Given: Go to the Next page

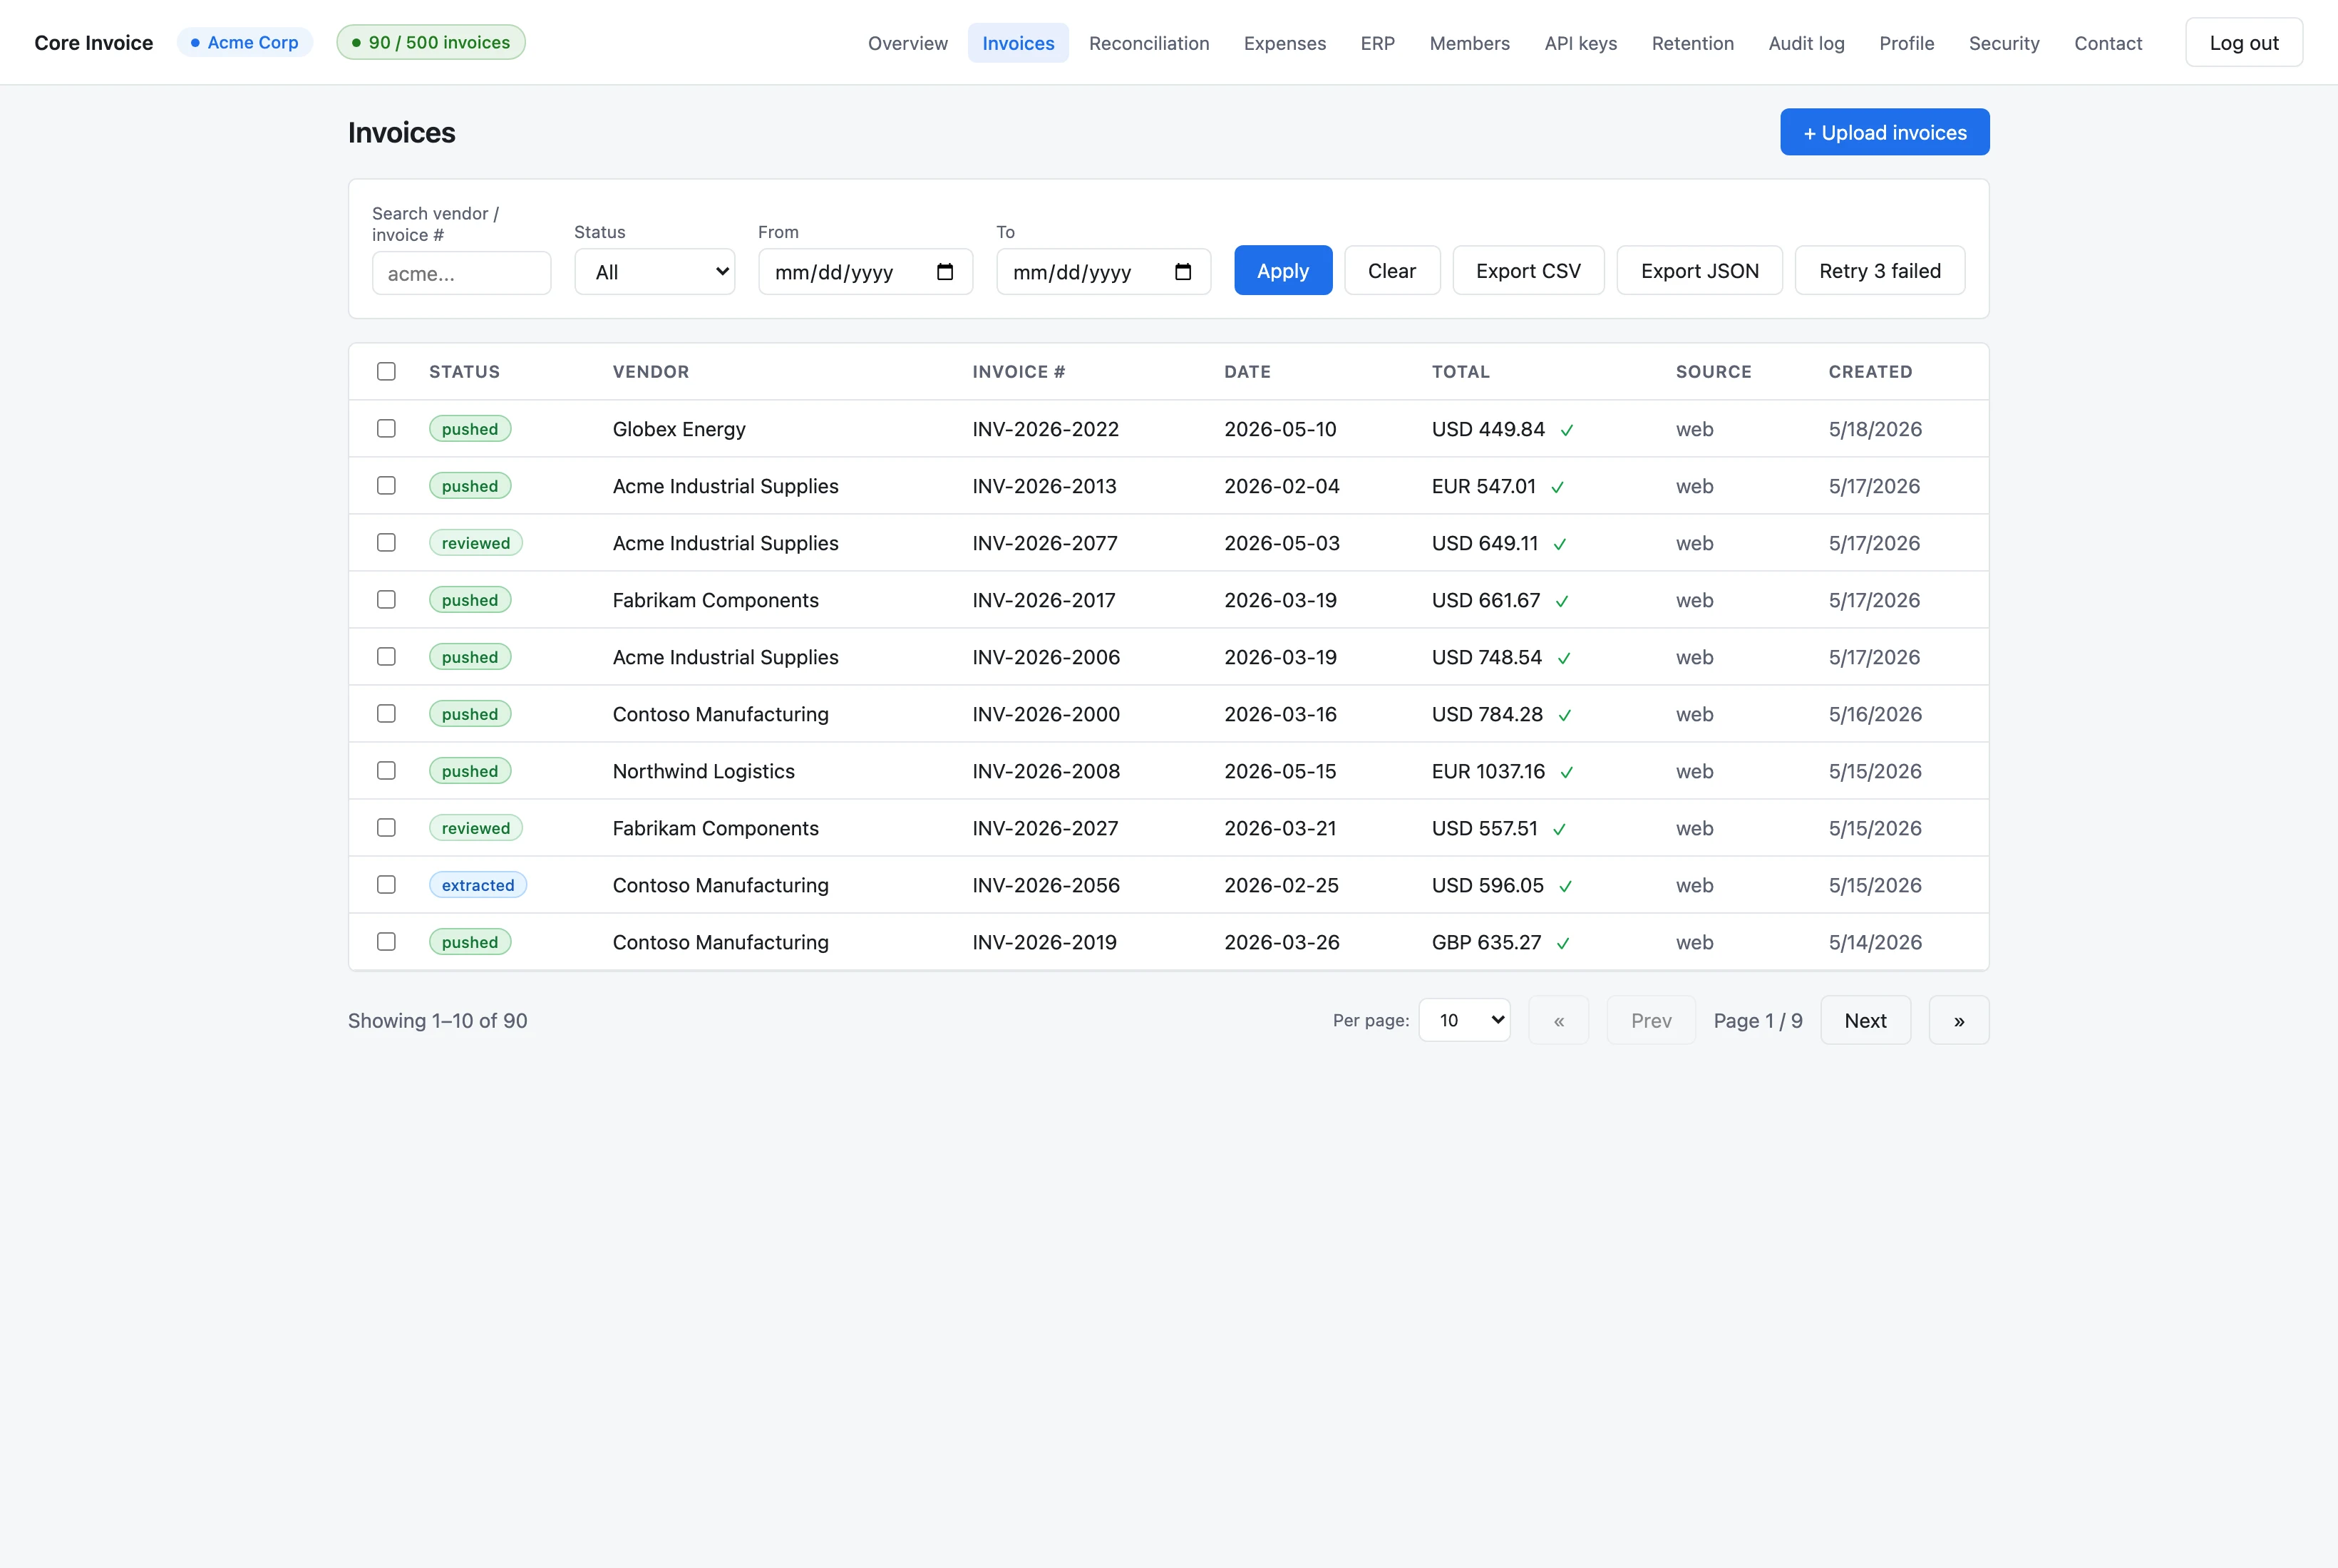Looking at the screenshot, I should (x=1865, y=1020).
